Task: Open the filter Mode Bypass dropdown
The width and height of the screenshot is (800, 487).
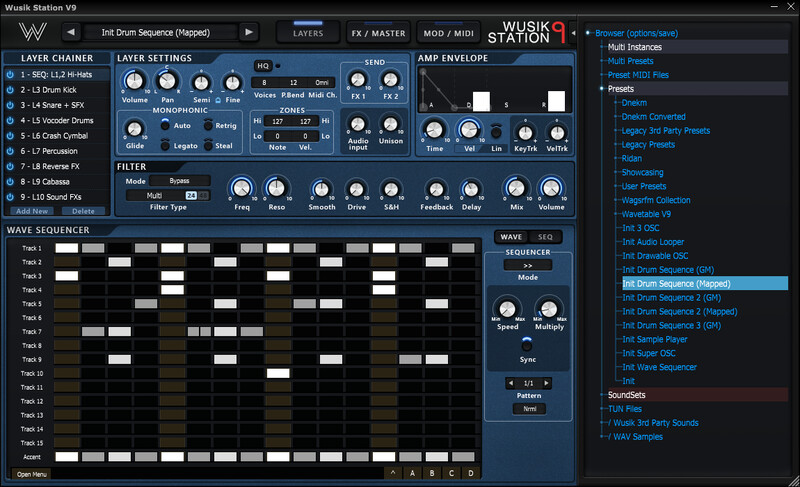Action: coord(180,181)
